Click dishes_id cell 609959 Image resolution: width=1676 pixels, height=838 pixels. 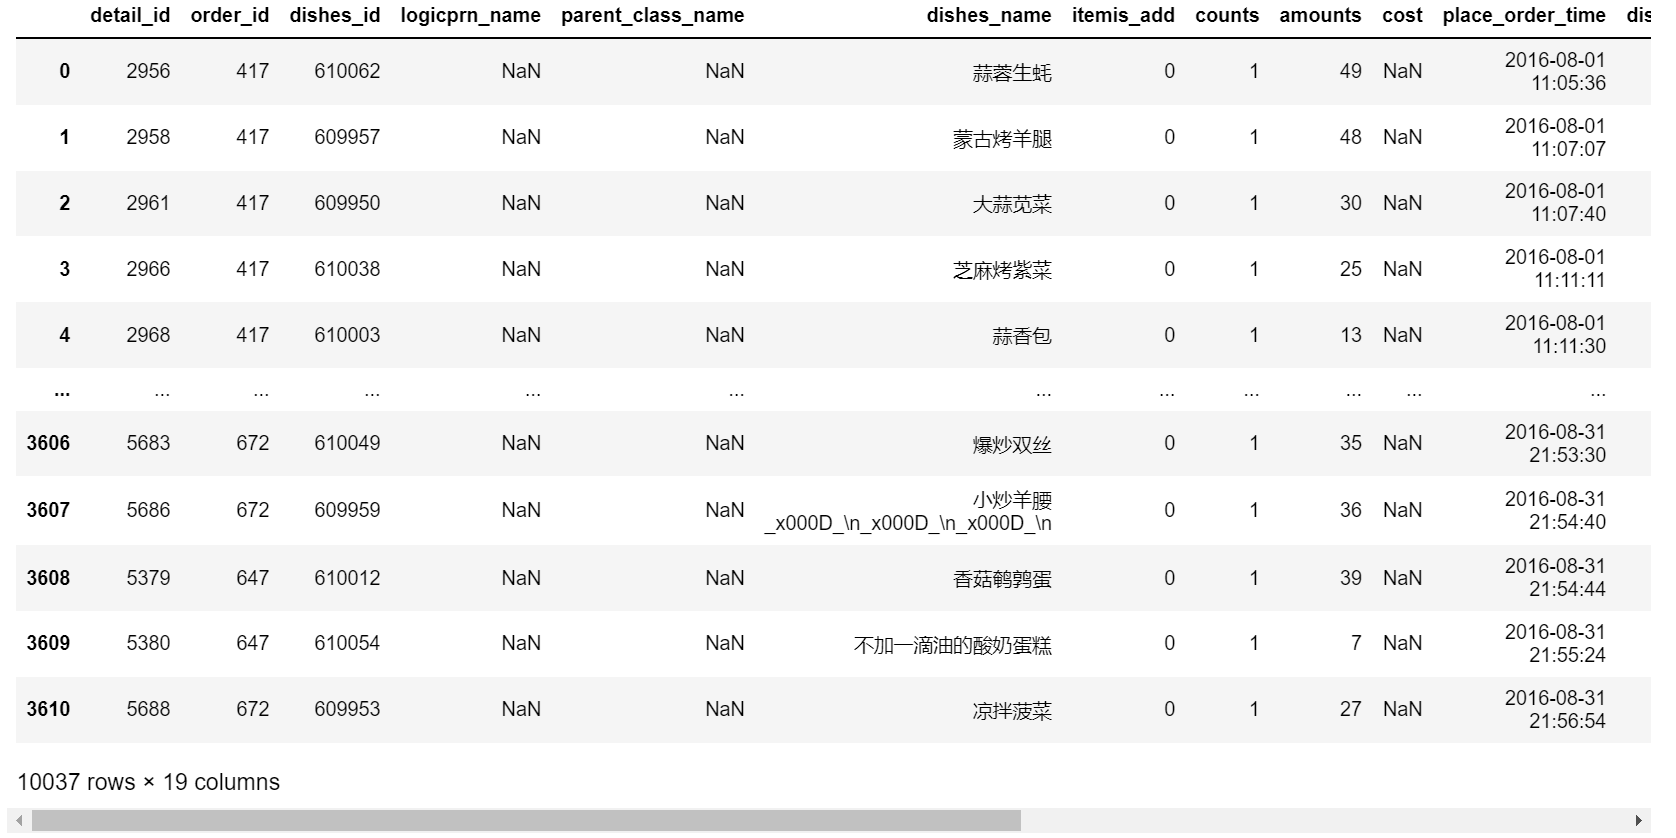pos(347,510)
